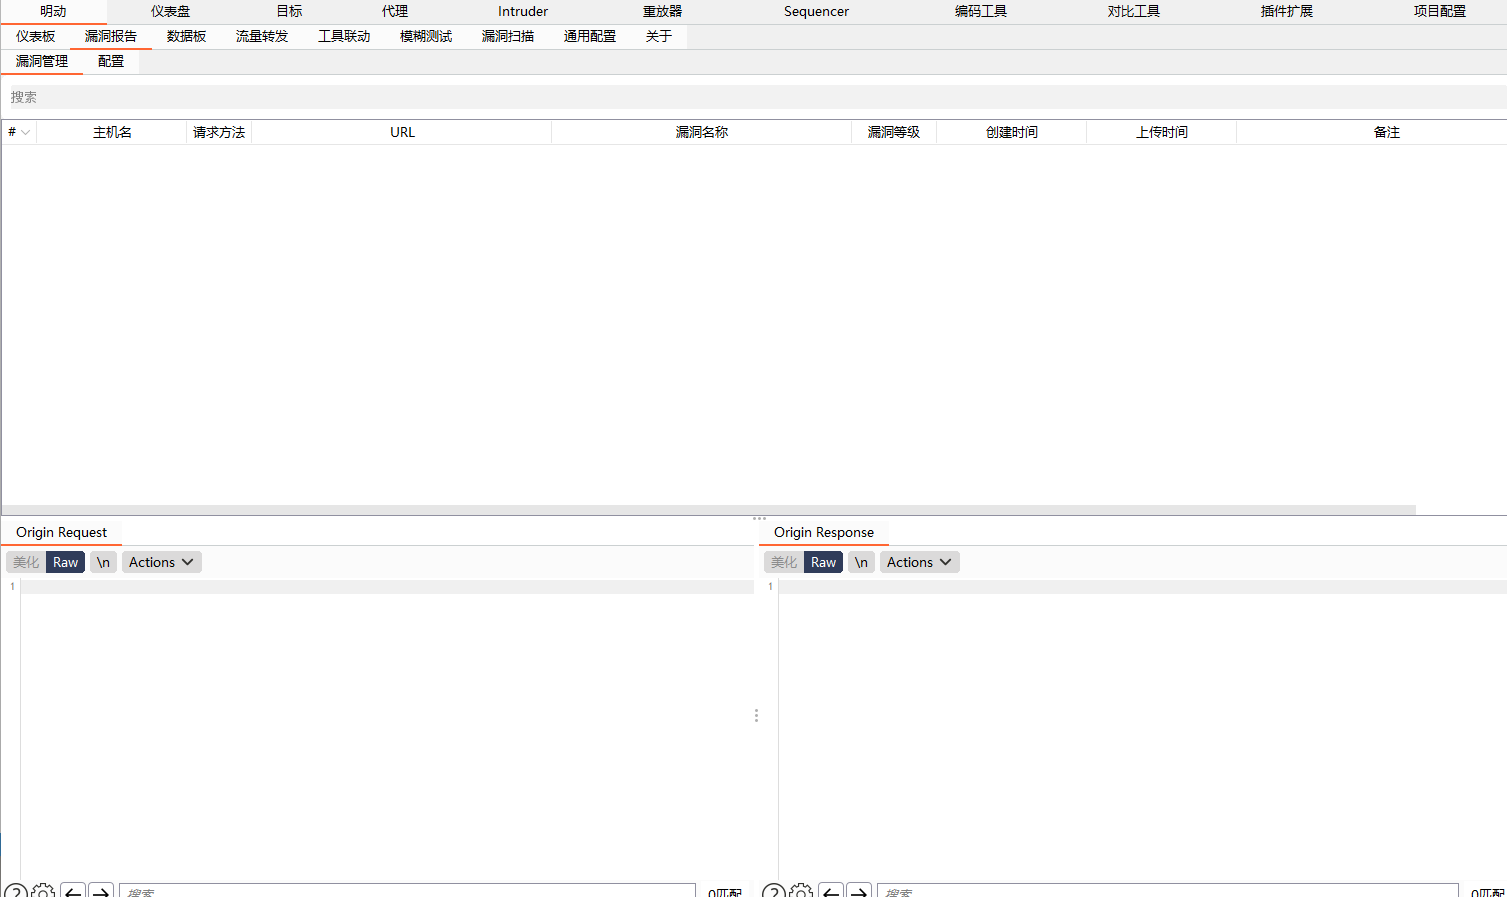The width and height of the screenshot is (1507, 897).
Task: Toggle \n display in Origin Request editor
Action: pos(103,562)
